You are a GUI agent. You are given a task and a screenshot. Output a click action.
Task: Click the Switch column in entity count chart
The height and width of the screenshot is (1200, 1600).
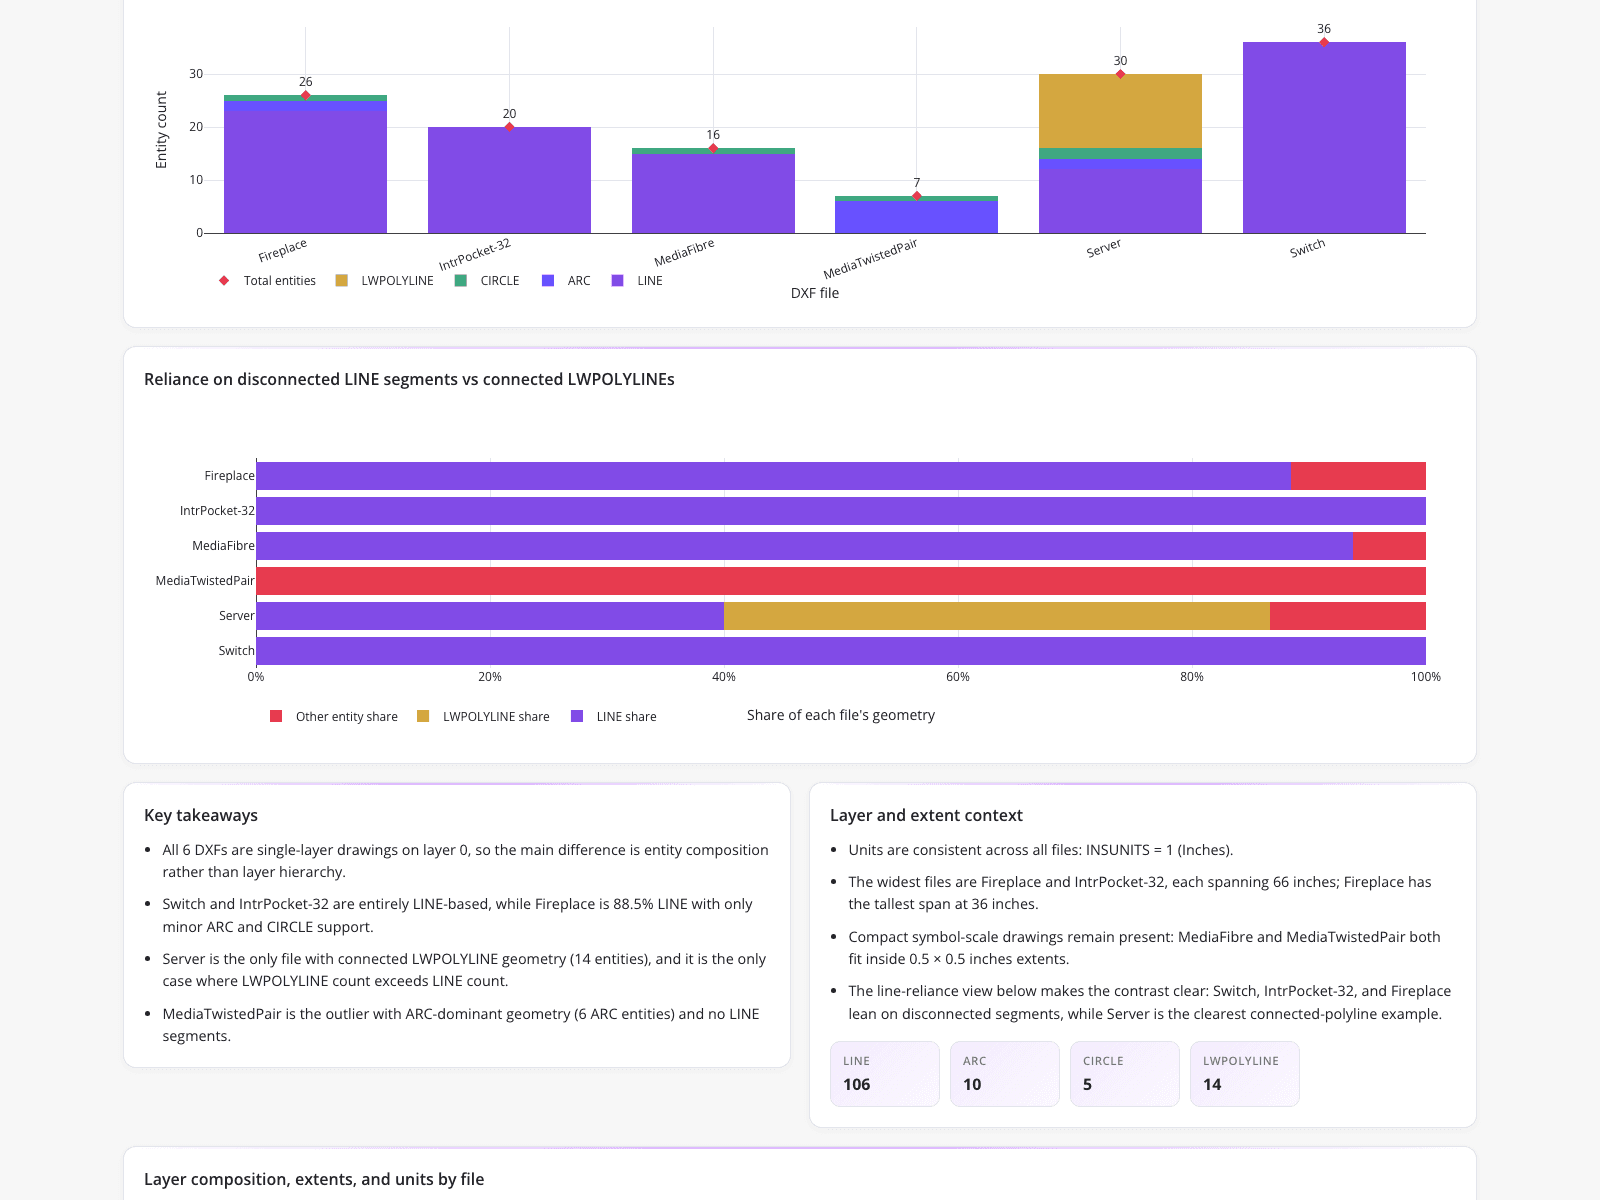point(1324,138)
